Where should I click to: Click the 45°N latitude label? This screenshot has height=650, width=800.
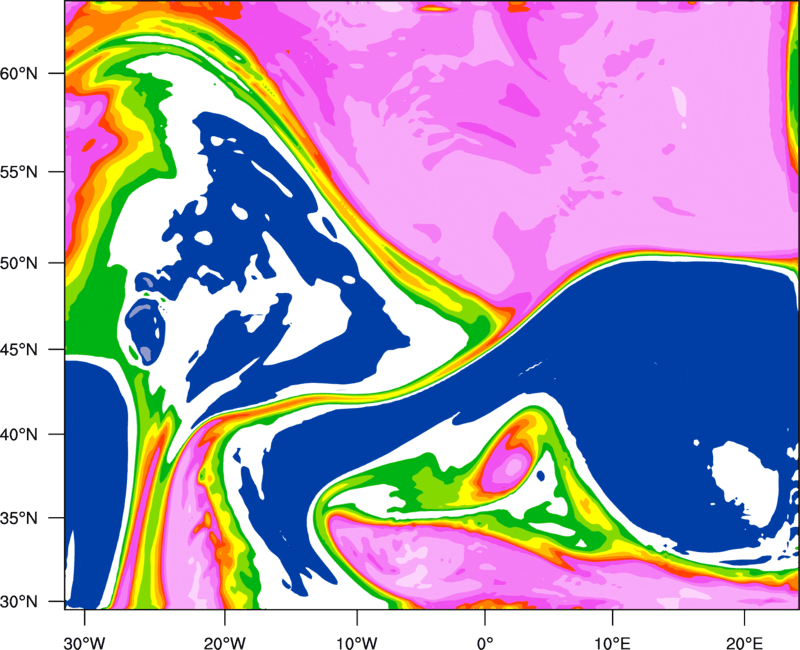(x=19, y=350)
